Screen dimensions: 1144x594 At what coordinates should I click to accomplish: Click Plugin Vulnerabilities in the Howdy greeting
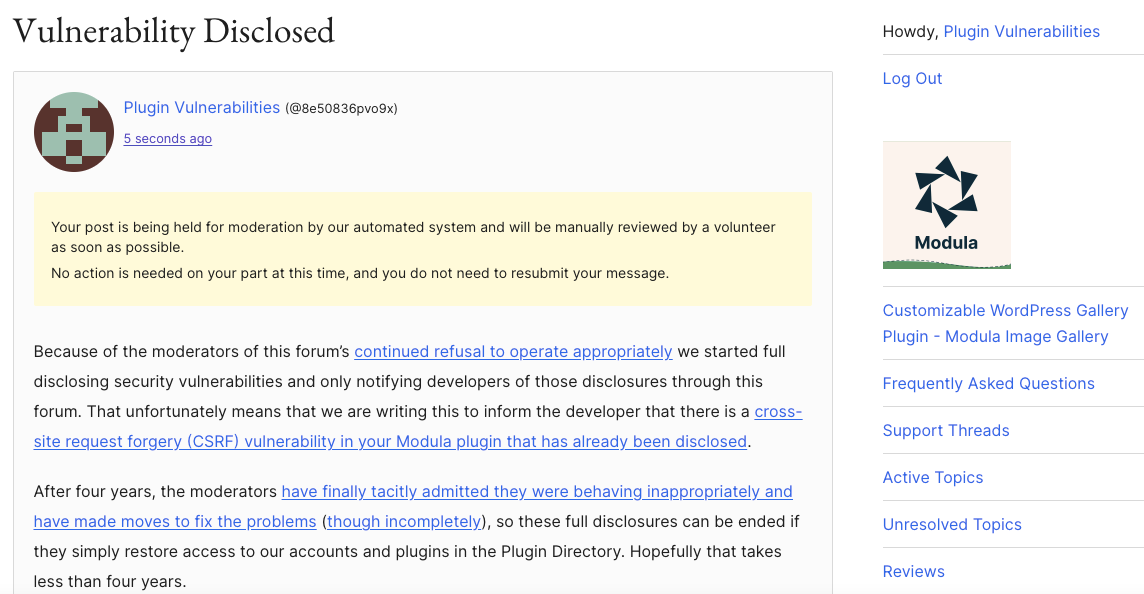1021,31
